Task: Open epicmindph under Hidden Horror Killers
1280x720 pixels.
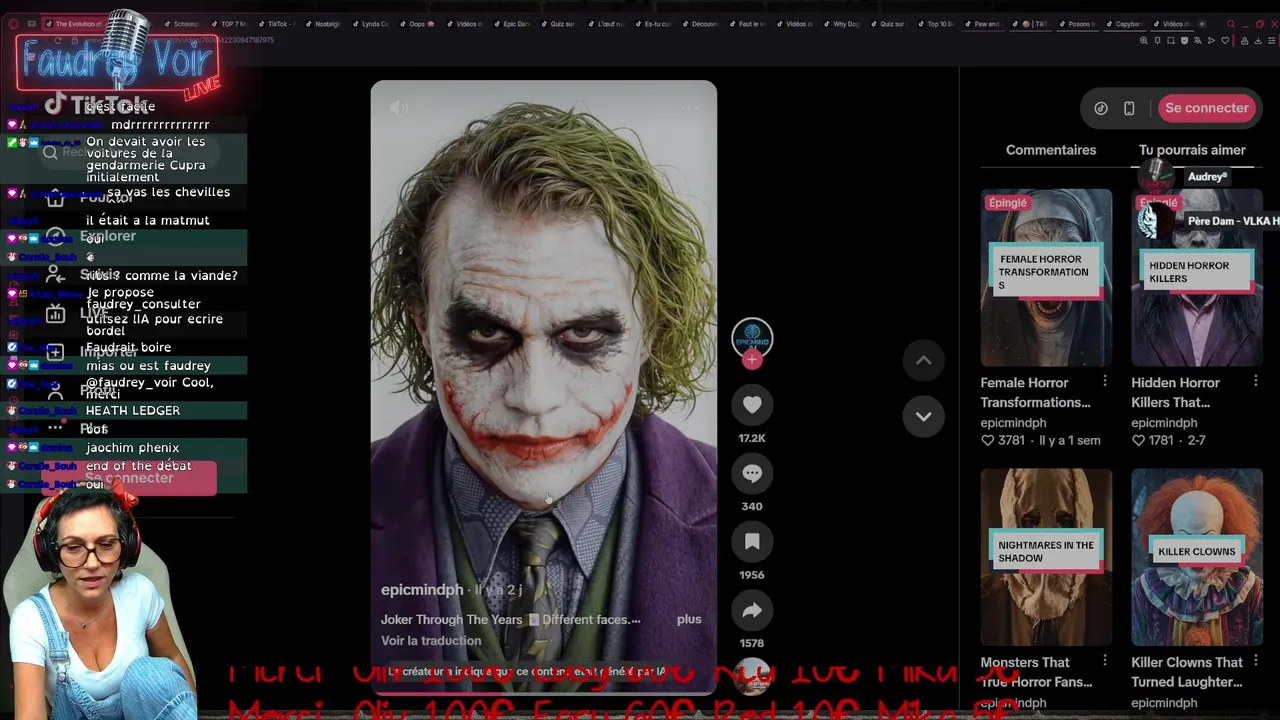Action: 1164,423
